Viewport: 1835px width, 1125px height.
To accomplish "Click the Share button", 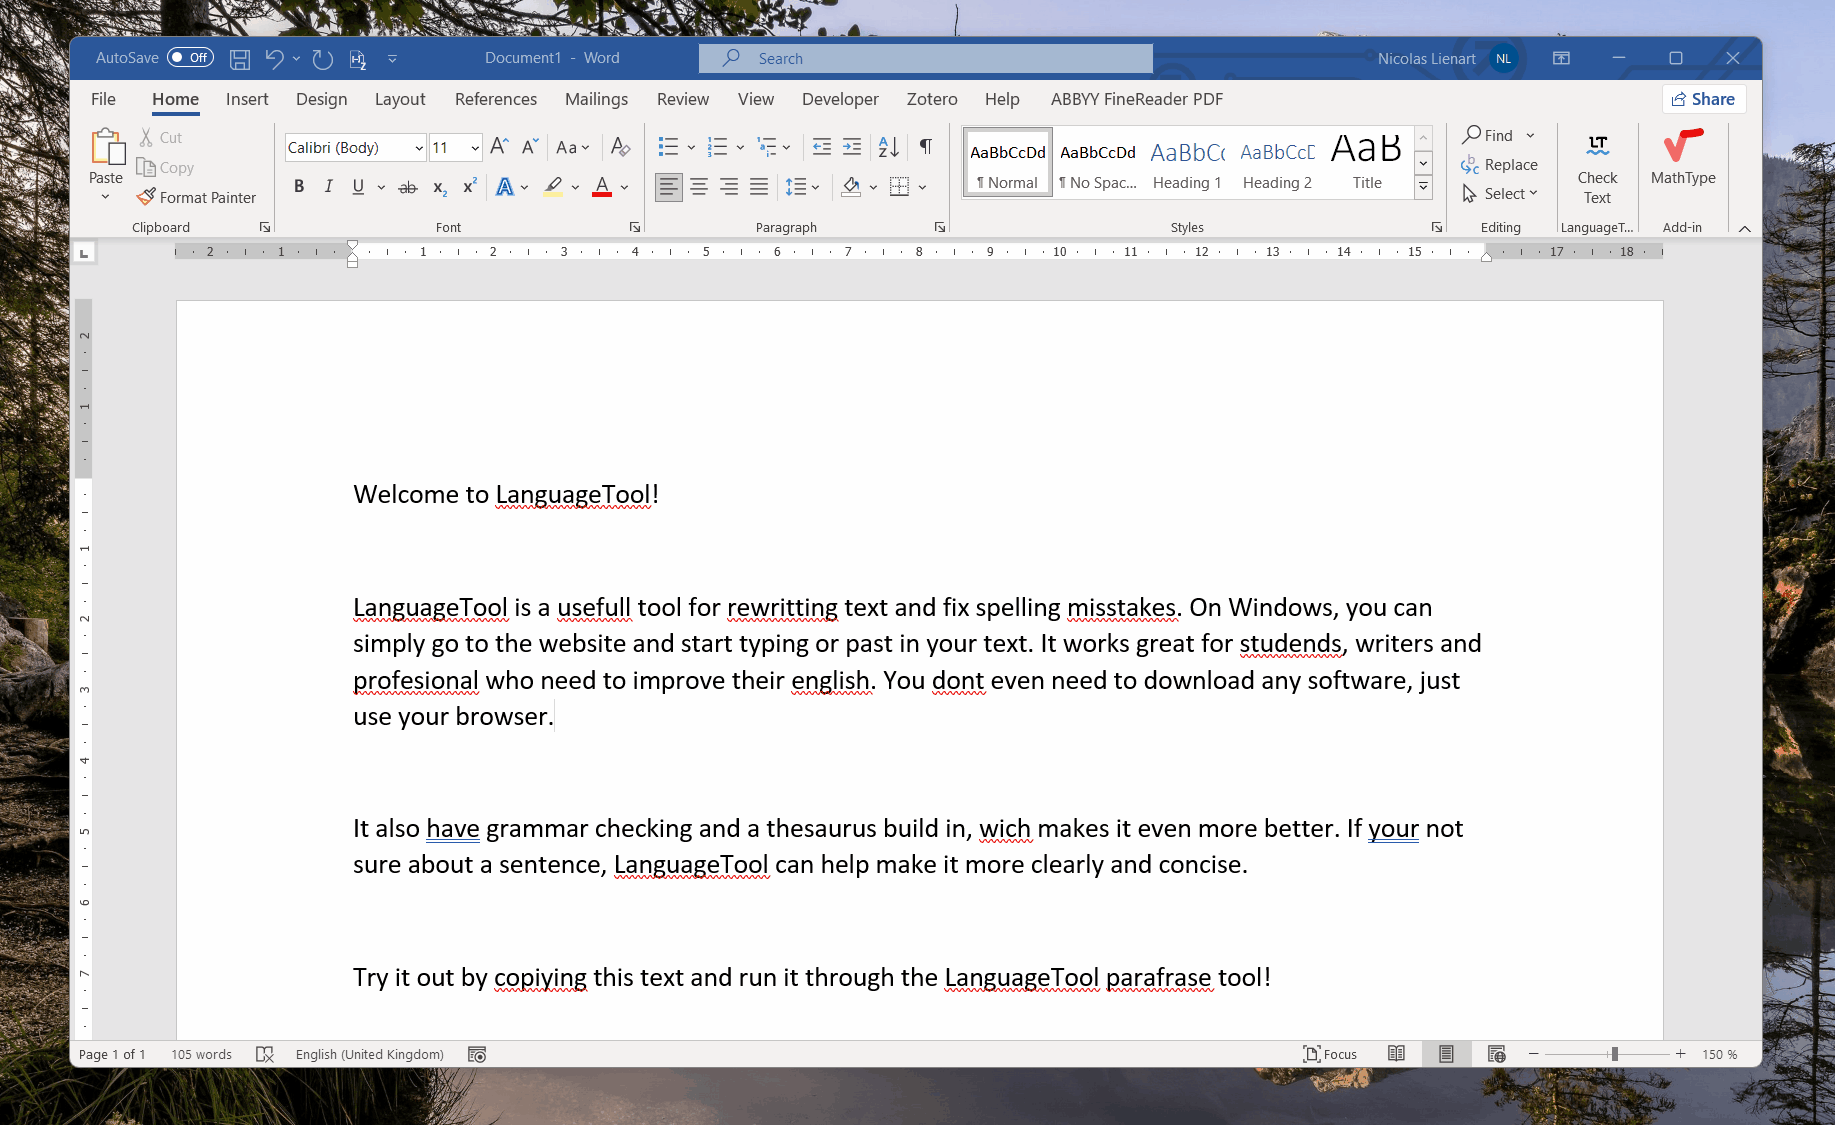I will coord(1704,99).
